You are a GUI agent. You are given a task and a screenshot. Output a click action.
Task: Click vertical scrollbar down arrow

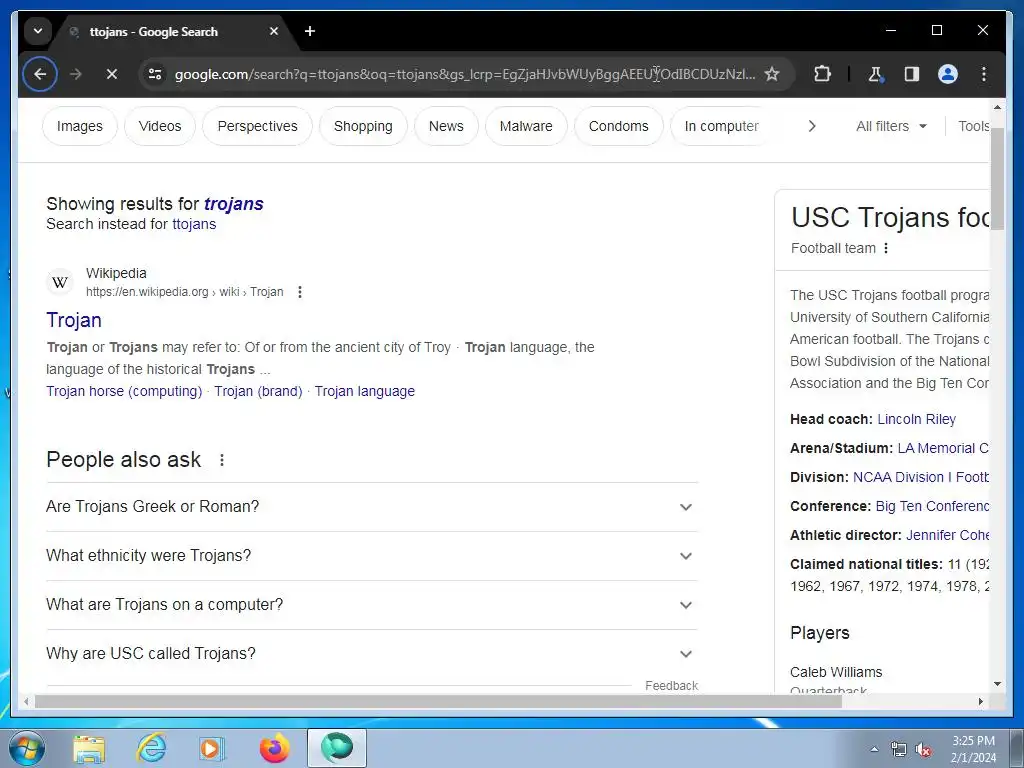tap(997, 684)
